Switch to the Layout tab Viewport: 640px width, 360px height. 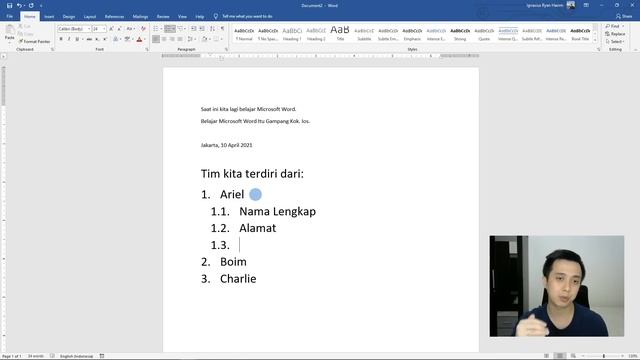tap(90, 17)
